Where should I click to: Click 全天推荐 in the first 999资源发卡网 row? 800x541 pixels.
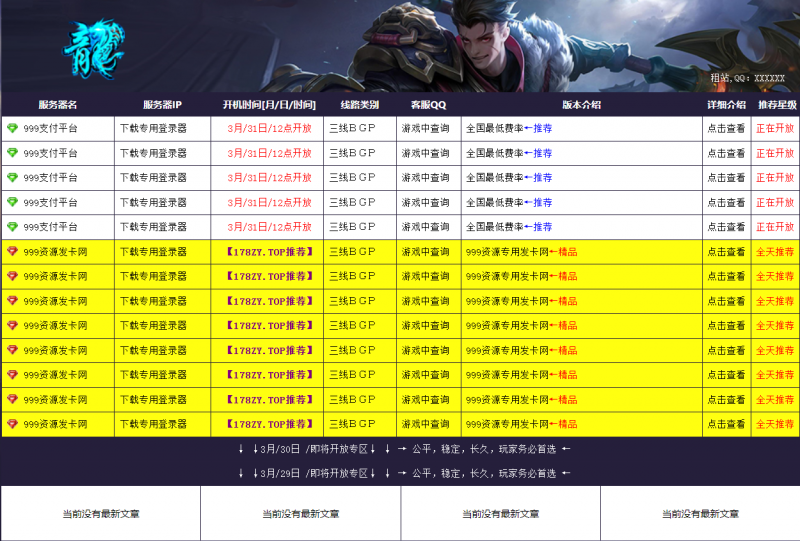coord(775,252)
